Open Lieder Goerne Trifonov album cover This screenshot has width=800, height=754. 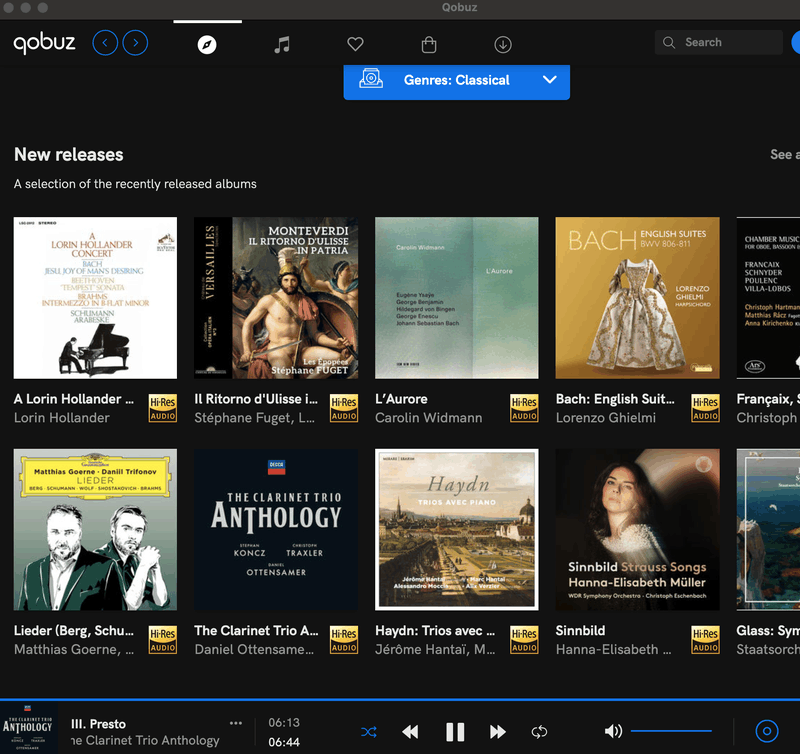click(95, 530)
